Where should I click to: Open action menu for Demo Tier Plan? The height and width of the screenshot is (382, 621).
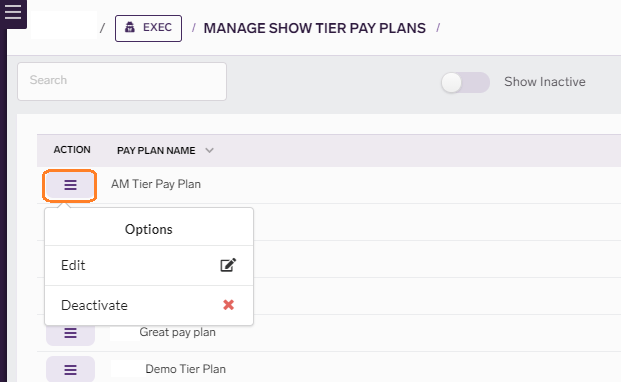(70, 369)
